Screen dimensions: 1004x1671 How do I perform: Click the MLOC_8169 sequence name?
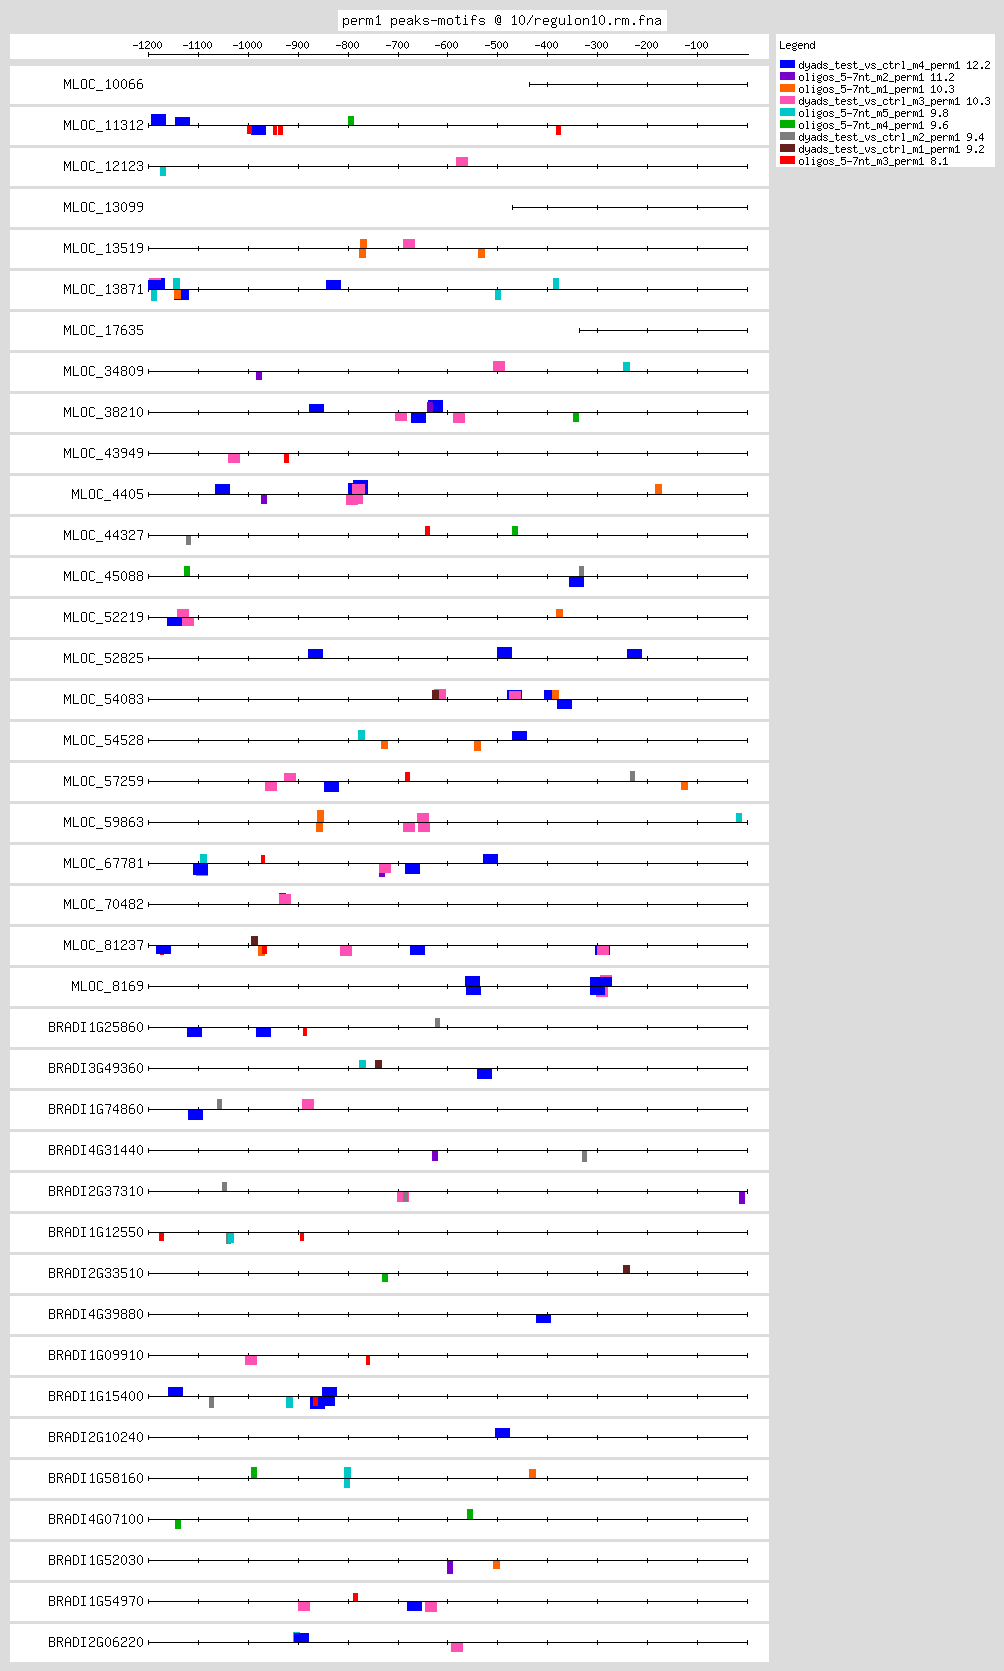(107, 987)
